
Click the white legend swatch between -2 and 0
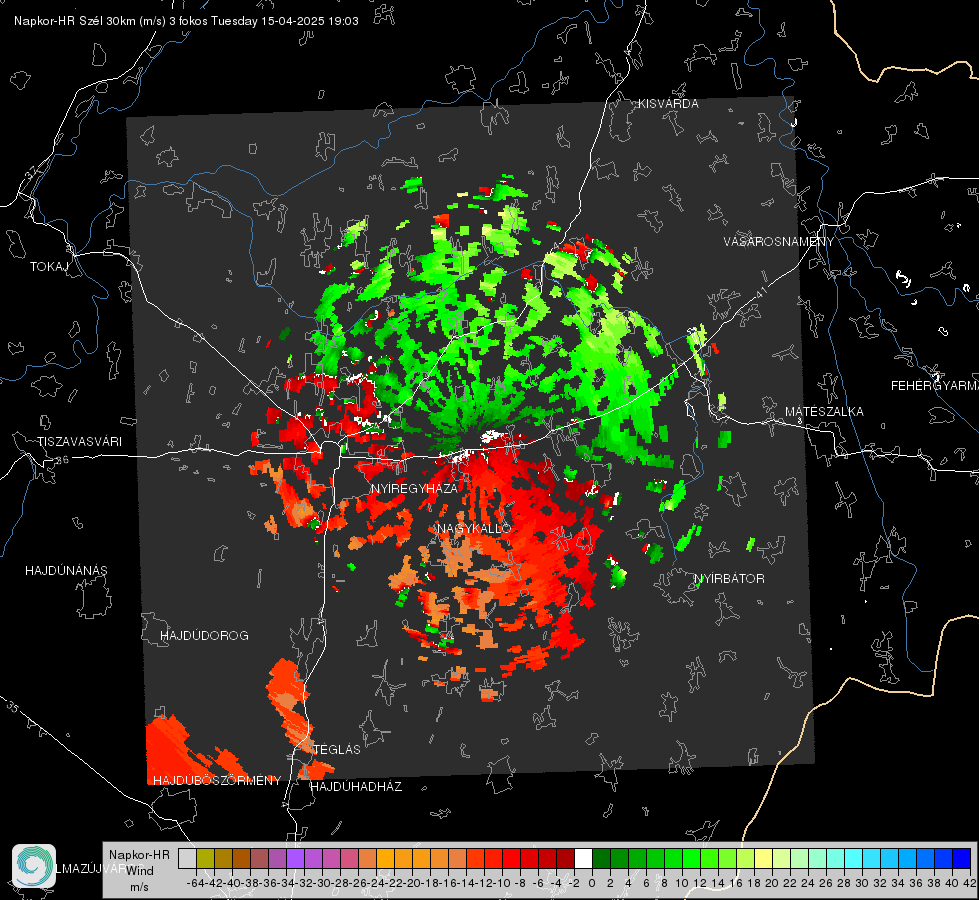point(583,858)
